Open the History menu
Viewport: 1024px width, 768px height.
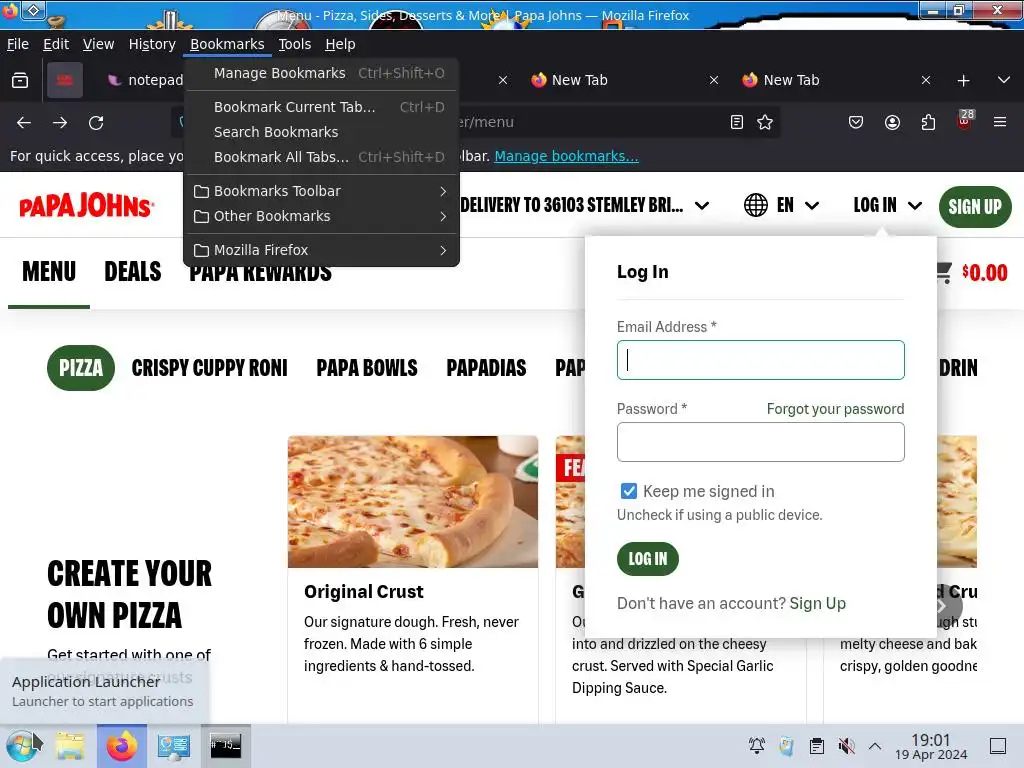pos(152,44)
